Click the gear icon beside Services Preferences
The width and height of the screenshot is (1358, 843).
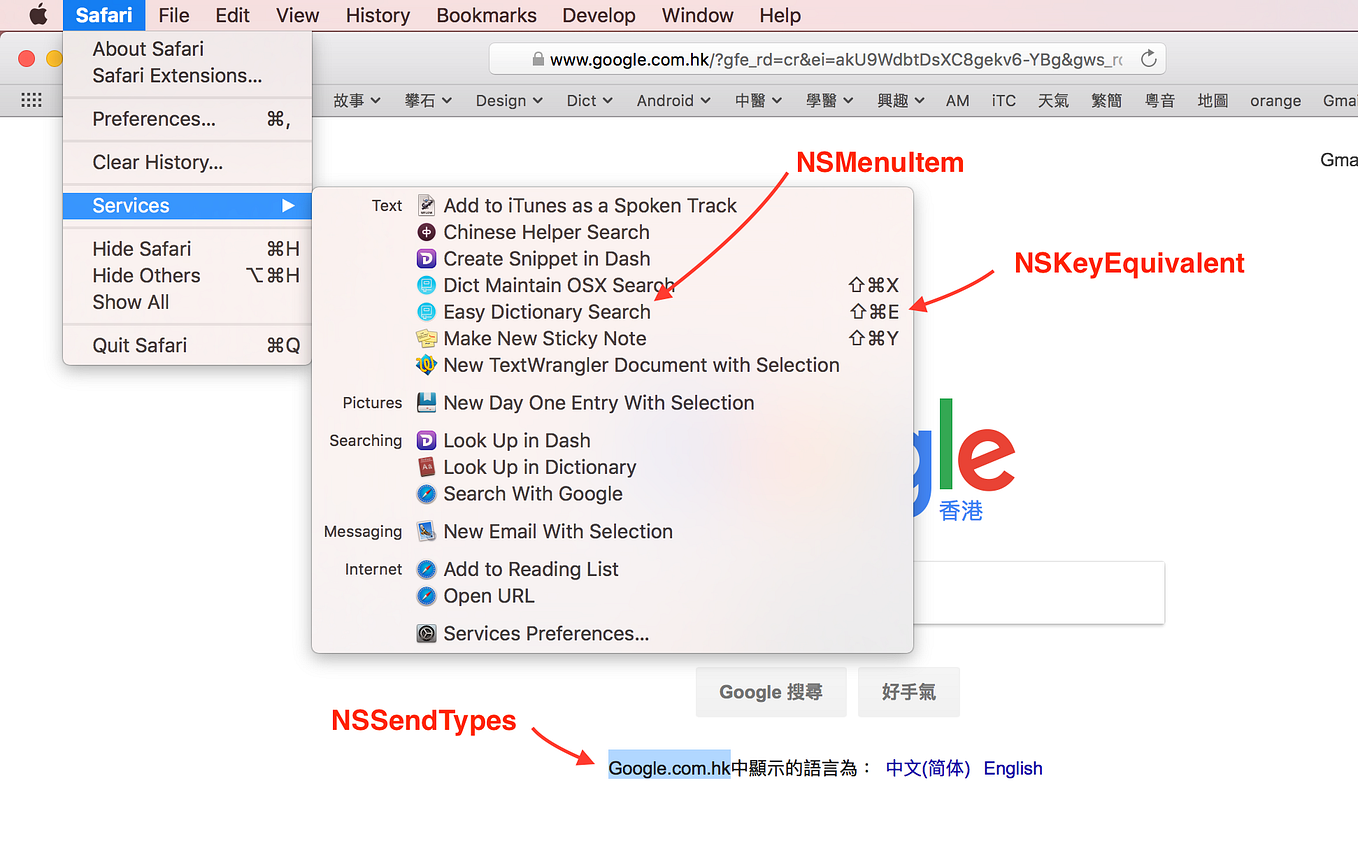pos(427,633)
